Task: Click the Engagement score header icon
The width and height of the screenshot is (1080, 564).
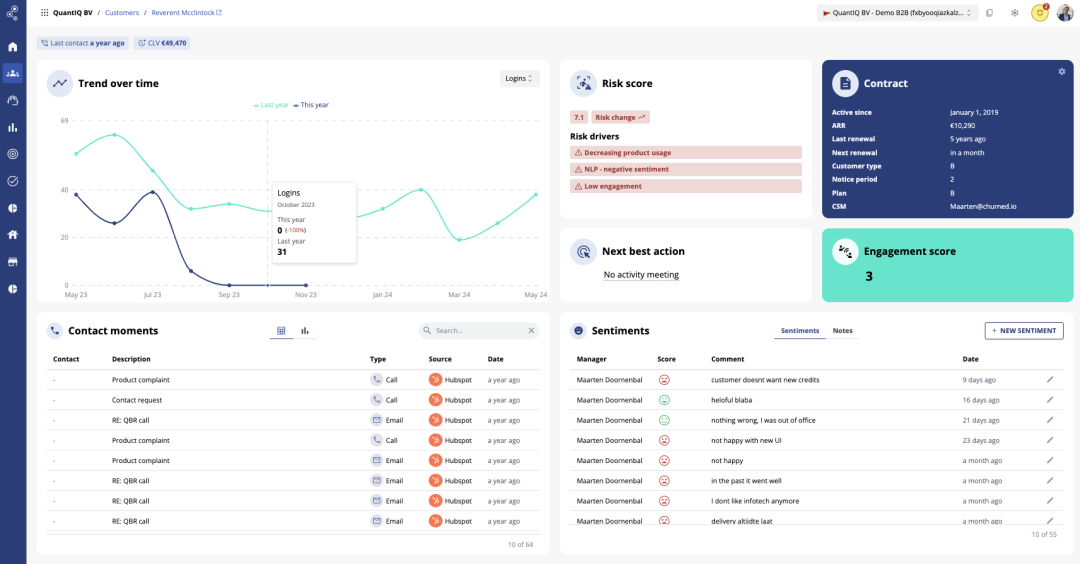Action: pyautogui.click(x=845, y=251)
